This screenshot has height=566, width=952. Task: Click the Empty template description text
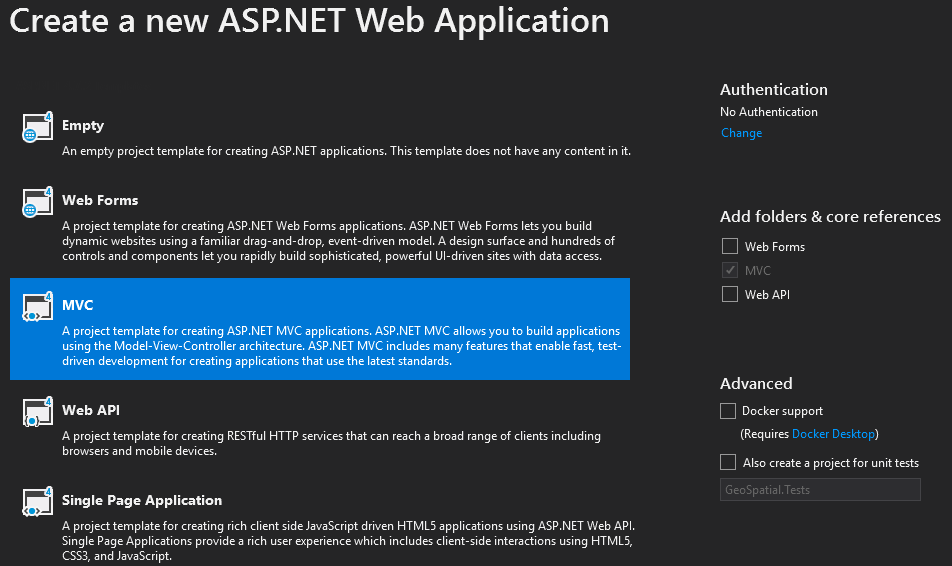[x=346, y=151]
